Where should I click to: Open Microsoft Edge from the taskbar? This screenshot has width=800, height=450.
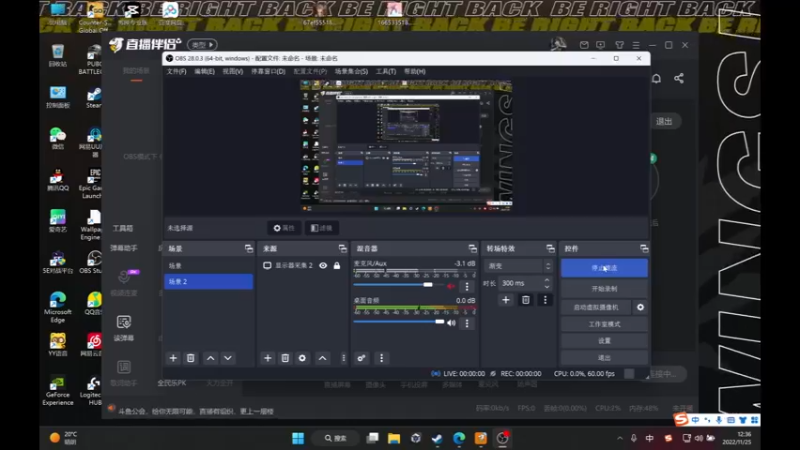tap(459, 438)
